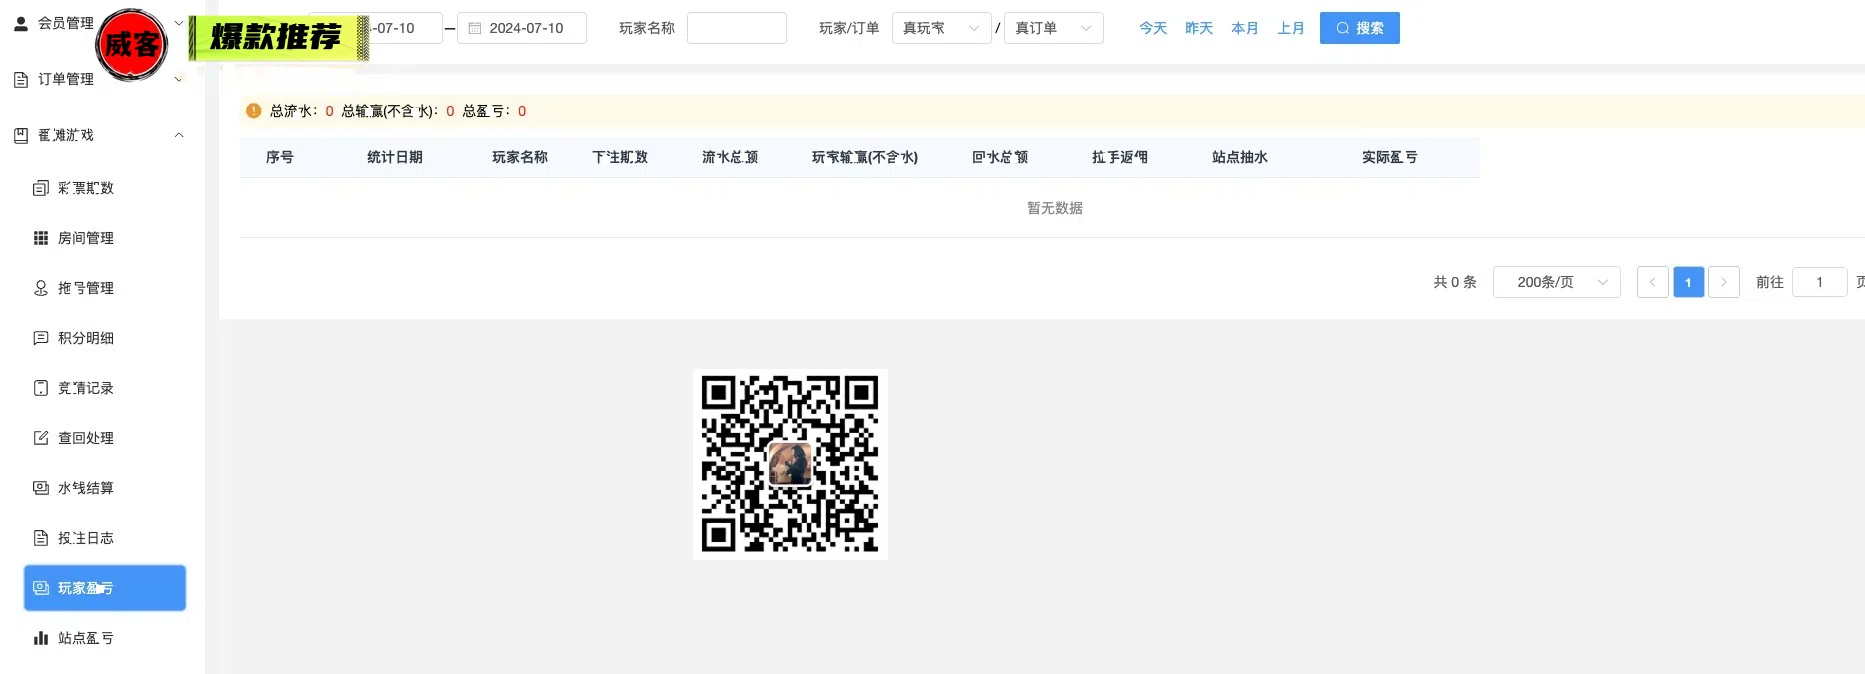
Task: Click the 回水总额 column header
Action: click(x=1000, y=157)
